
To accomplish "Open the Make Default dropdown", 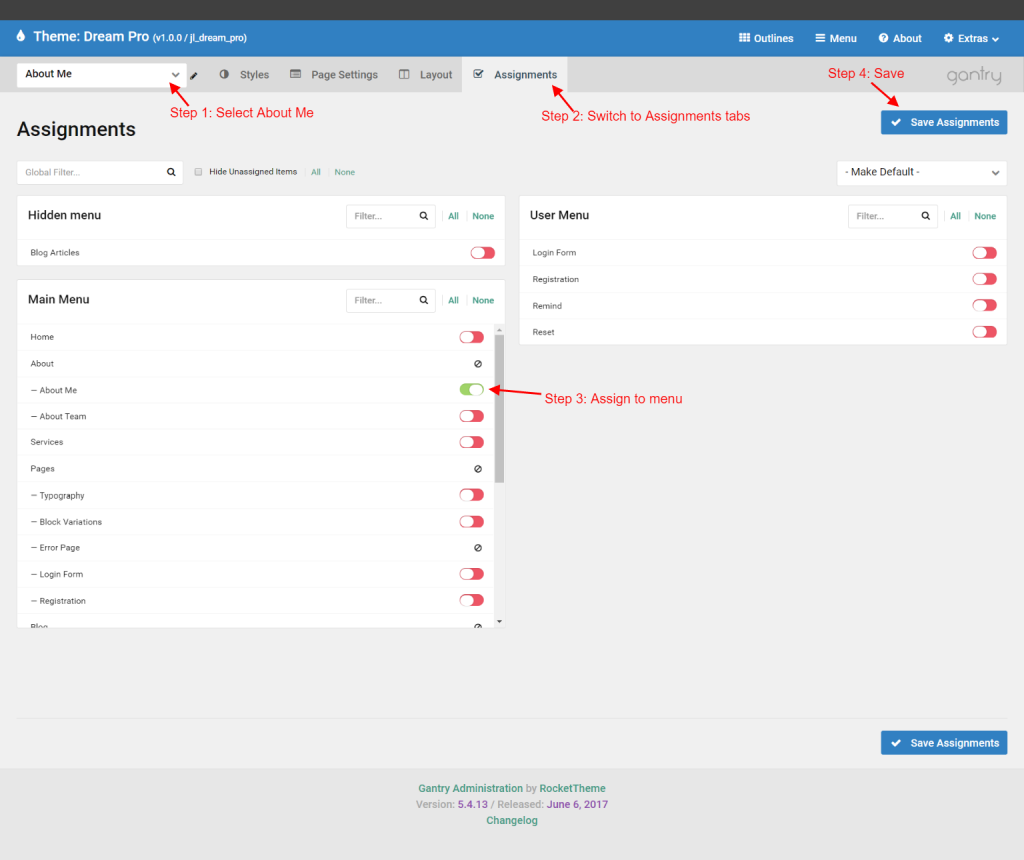I will pyautogui.click(x=920, y=172).
